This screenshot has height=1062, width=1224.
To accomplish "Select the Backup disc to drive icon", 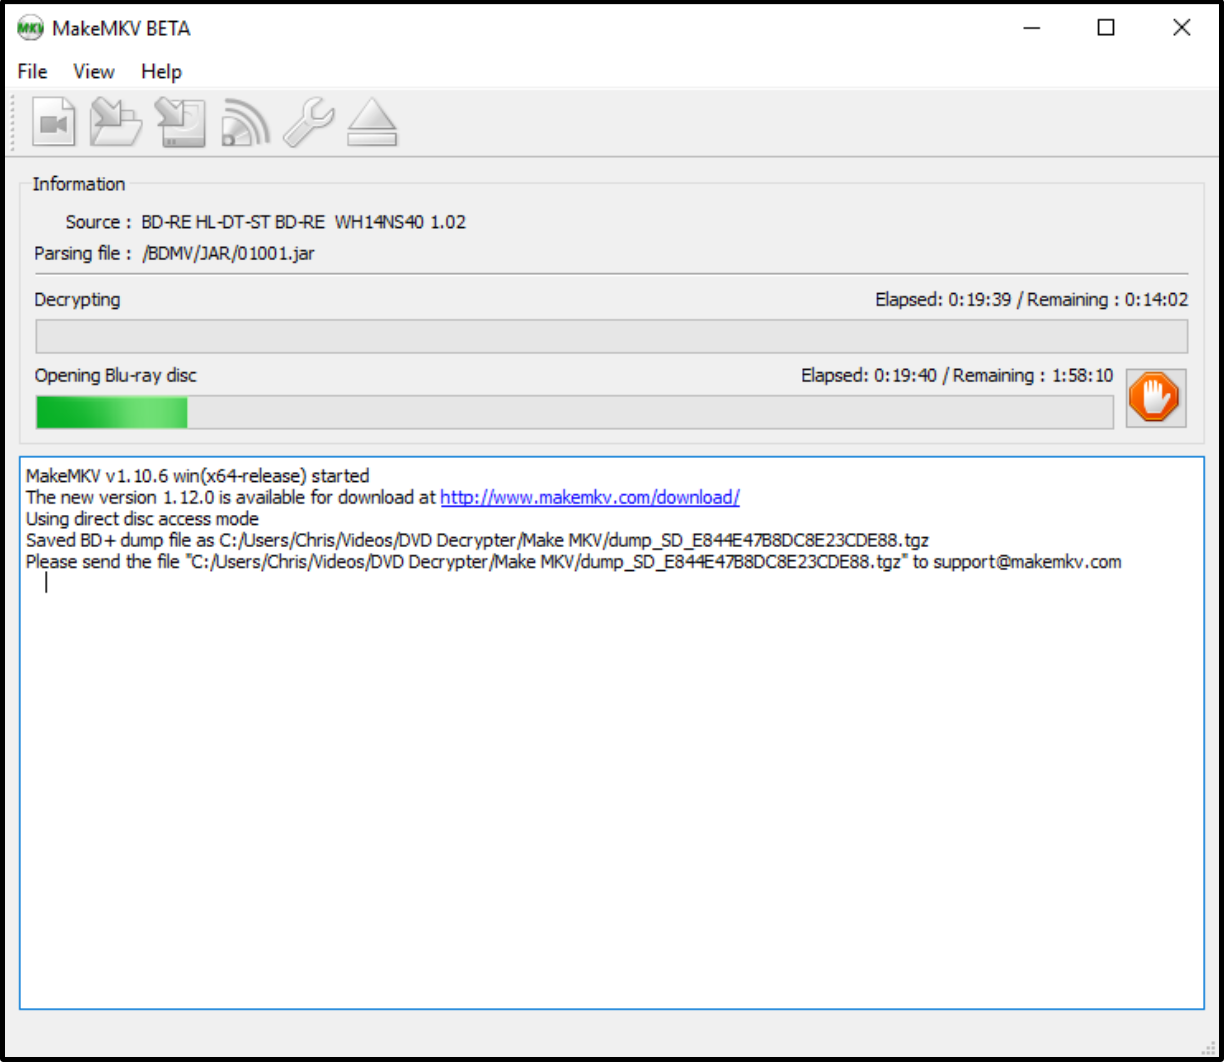I will click(x=180, y=123).
